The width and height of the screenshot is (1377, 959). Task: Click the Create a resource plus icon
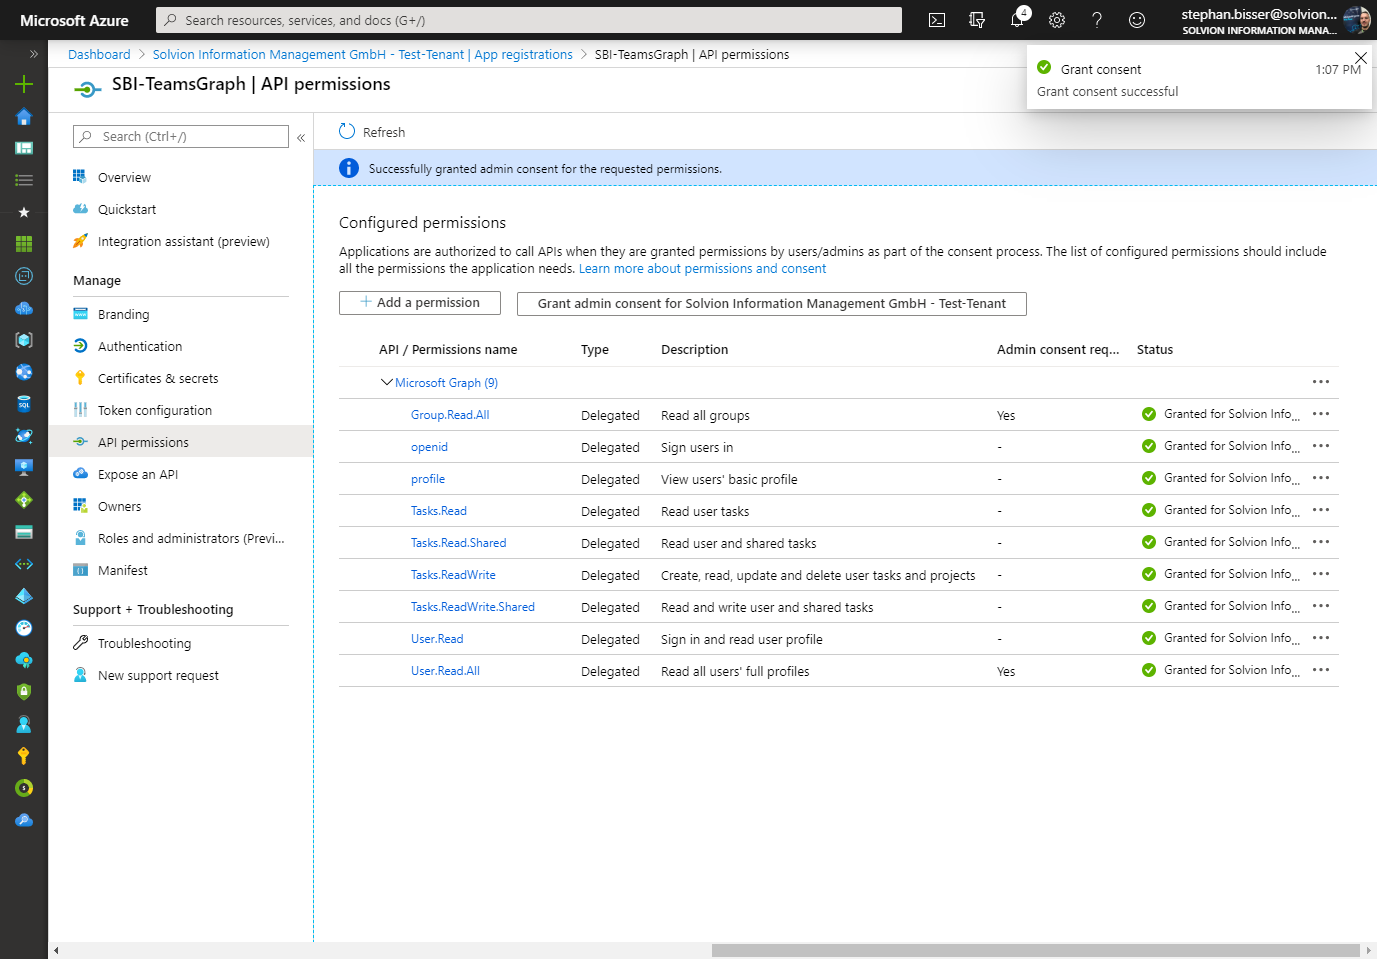pyautogui.click(x=24, y=84)
